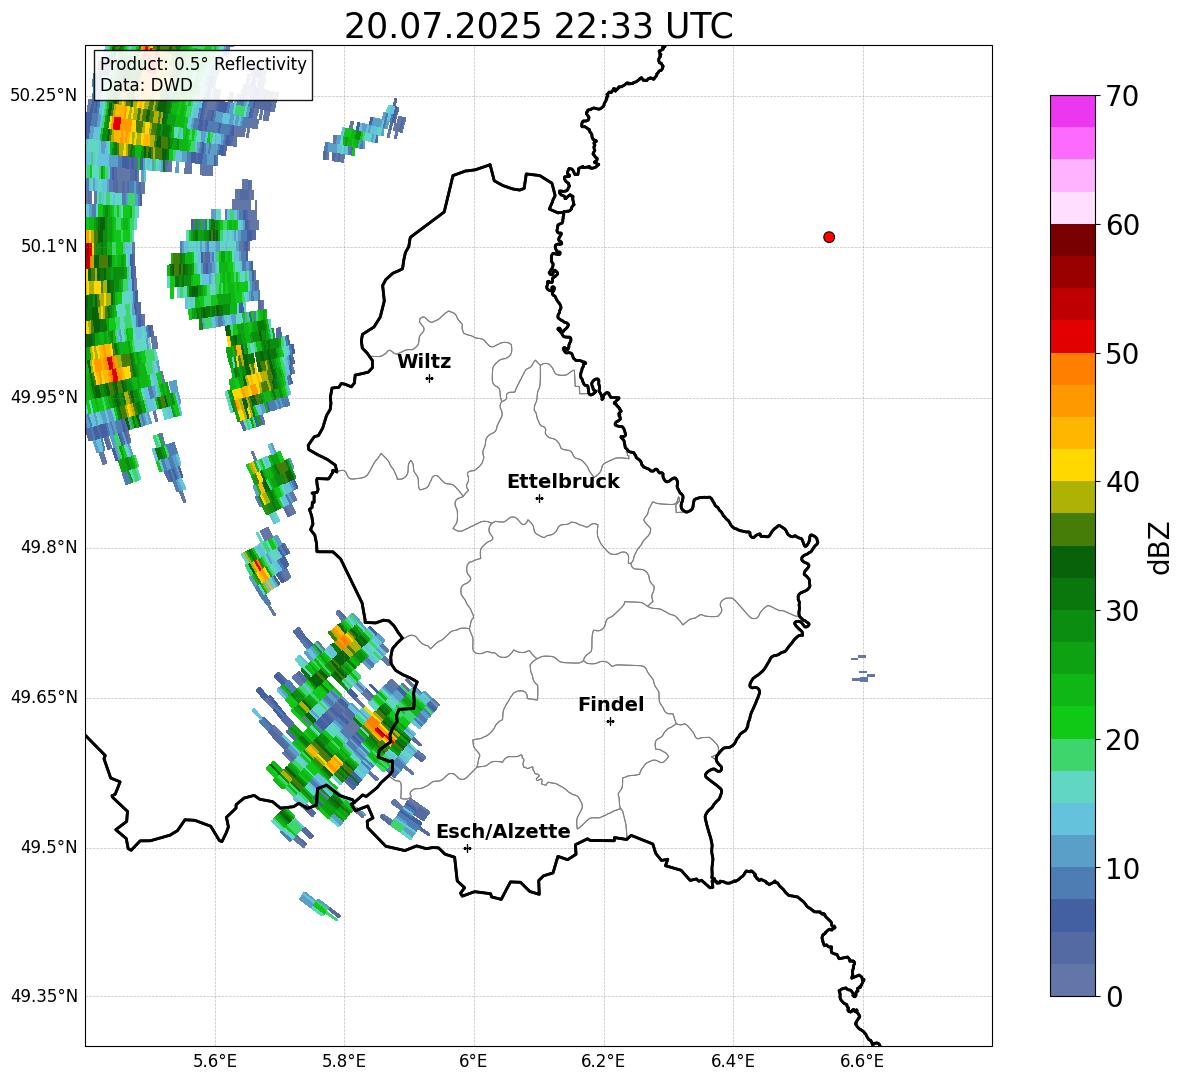Click the bright red swatch just above 50
This screenshot has height=1081, width=1184.
[1072, 337]
